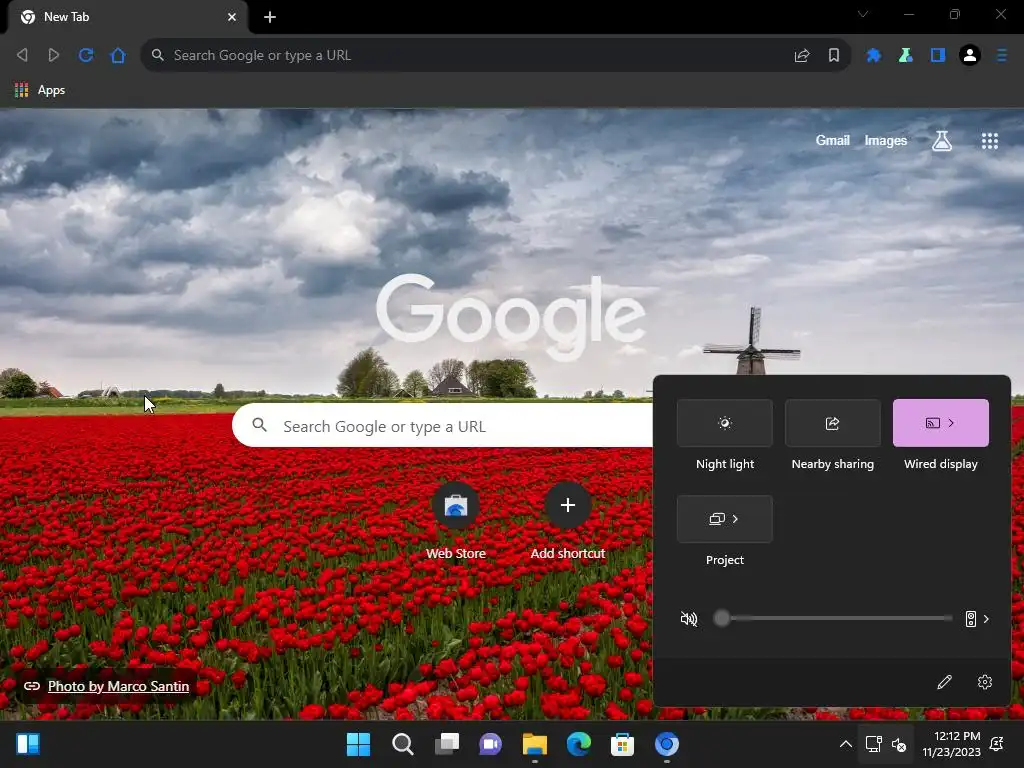This screenshot has height=768, width=1024.
Task: Bookmark this tab with the bookmark icon
Action: click(834, 56)
